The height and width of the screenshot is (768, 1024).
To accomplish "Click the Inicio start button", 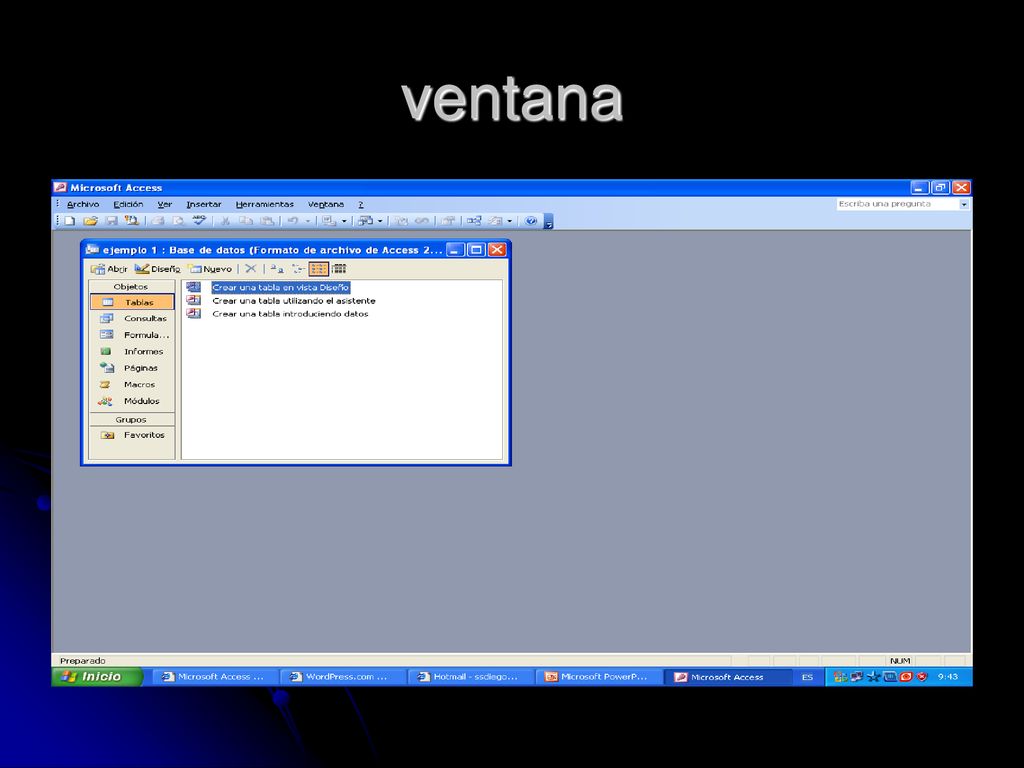I will pyautogui.click(x=97, y=677).
